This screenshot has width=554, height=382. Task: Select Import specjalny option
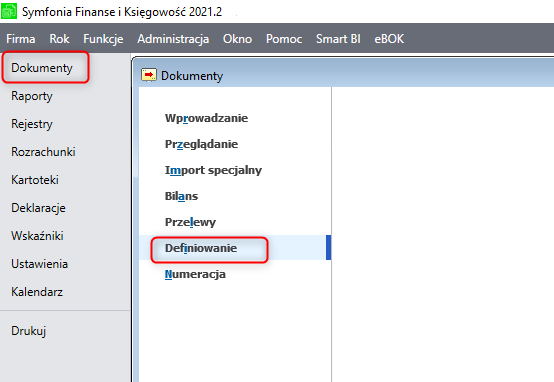tap(213, 170)
